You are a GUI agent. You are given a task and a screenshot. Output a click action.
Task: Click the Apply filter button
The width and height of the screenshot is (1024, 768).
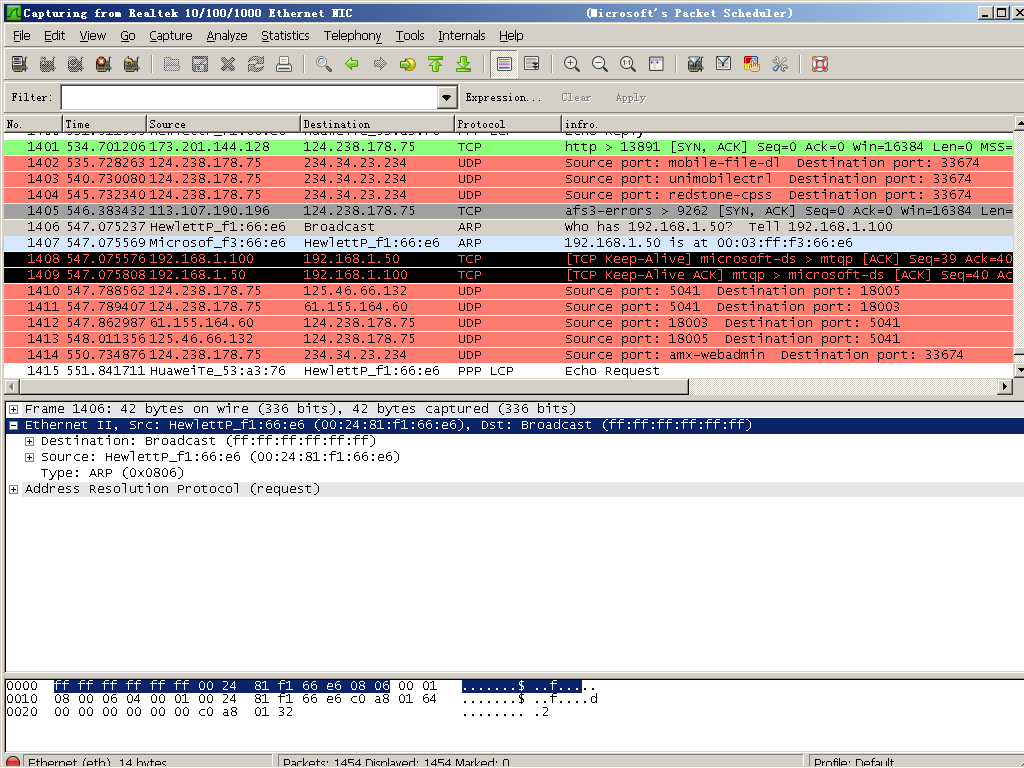630,98
